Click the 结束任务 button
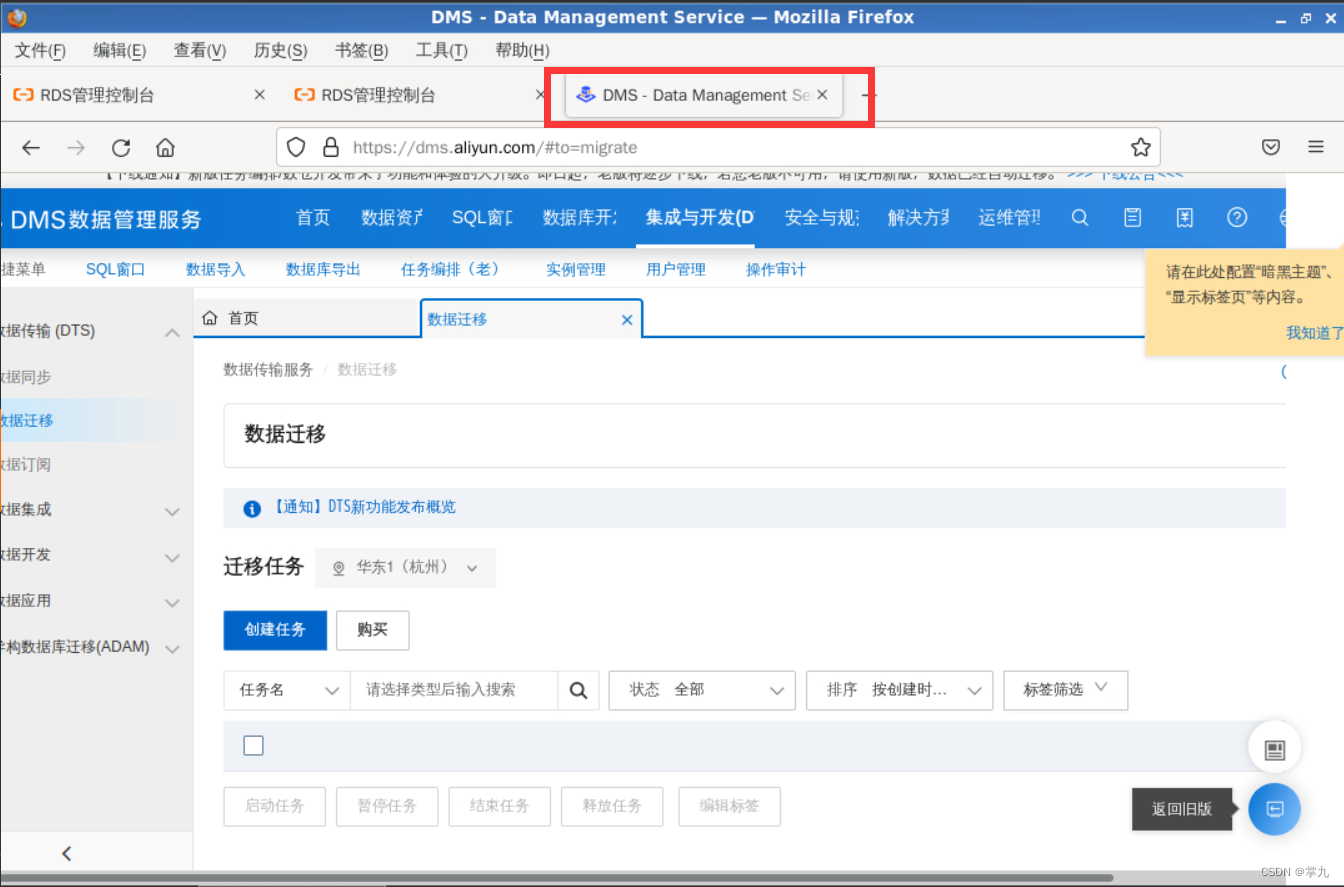This screenshot has height=887, width=1344. click(500, 806)
